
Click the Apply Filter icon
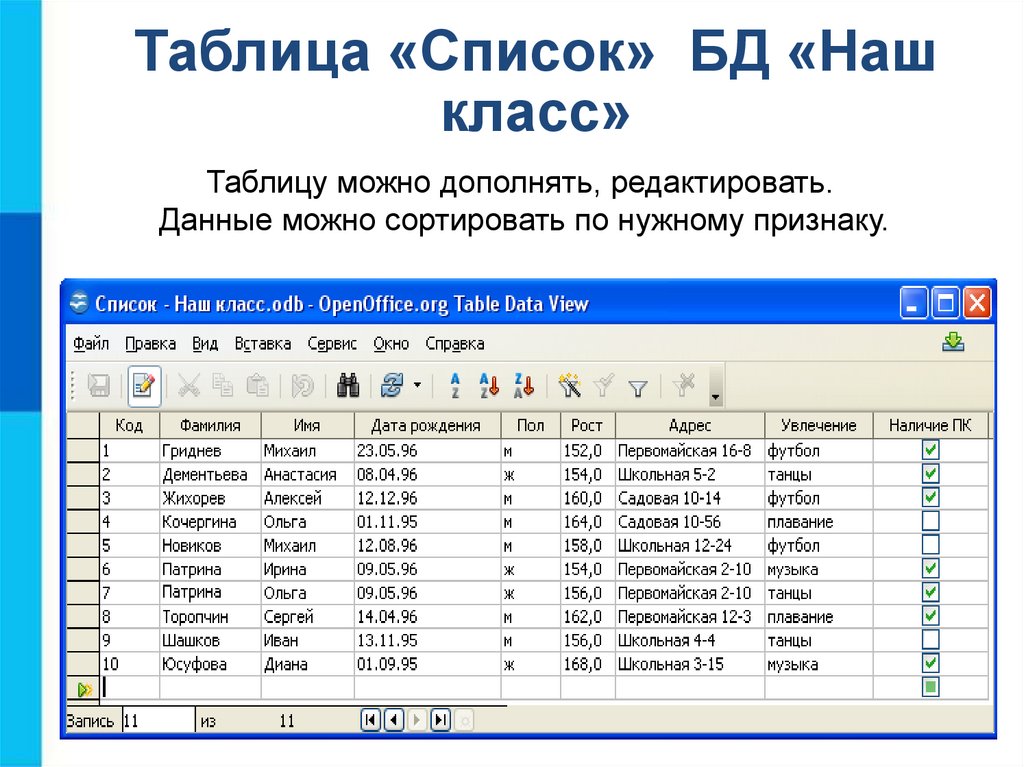(604, 386)
